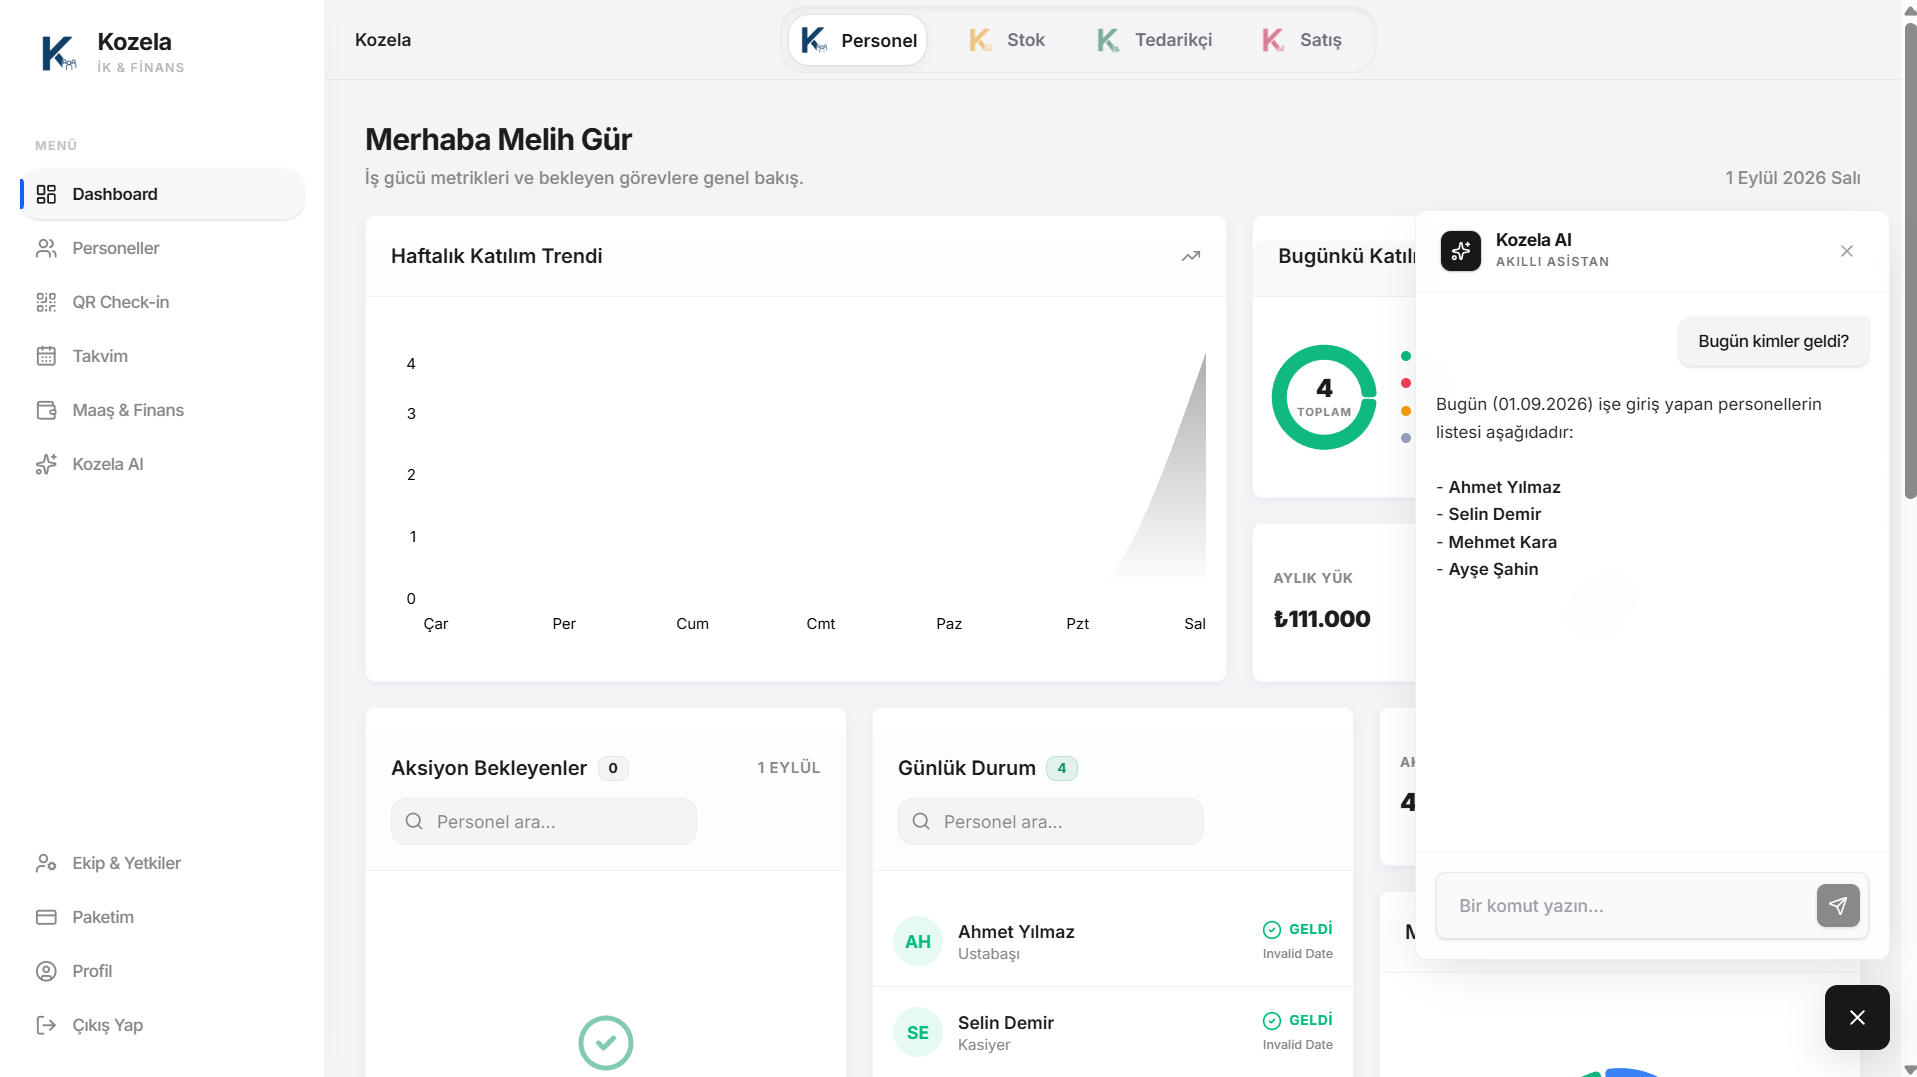Switch to the Stok module tab
Screen dimensions: 1917x1077
(1007, 40)
